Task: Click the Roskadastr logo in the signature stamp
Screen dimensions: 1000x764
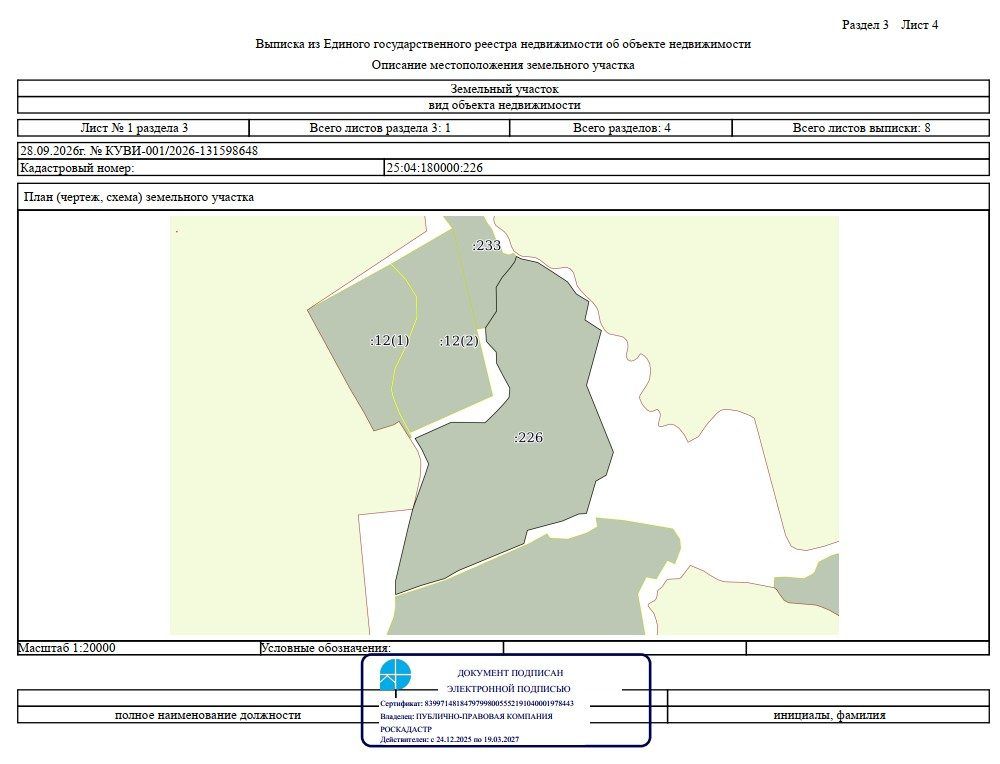Action: [x=395, y=675]
